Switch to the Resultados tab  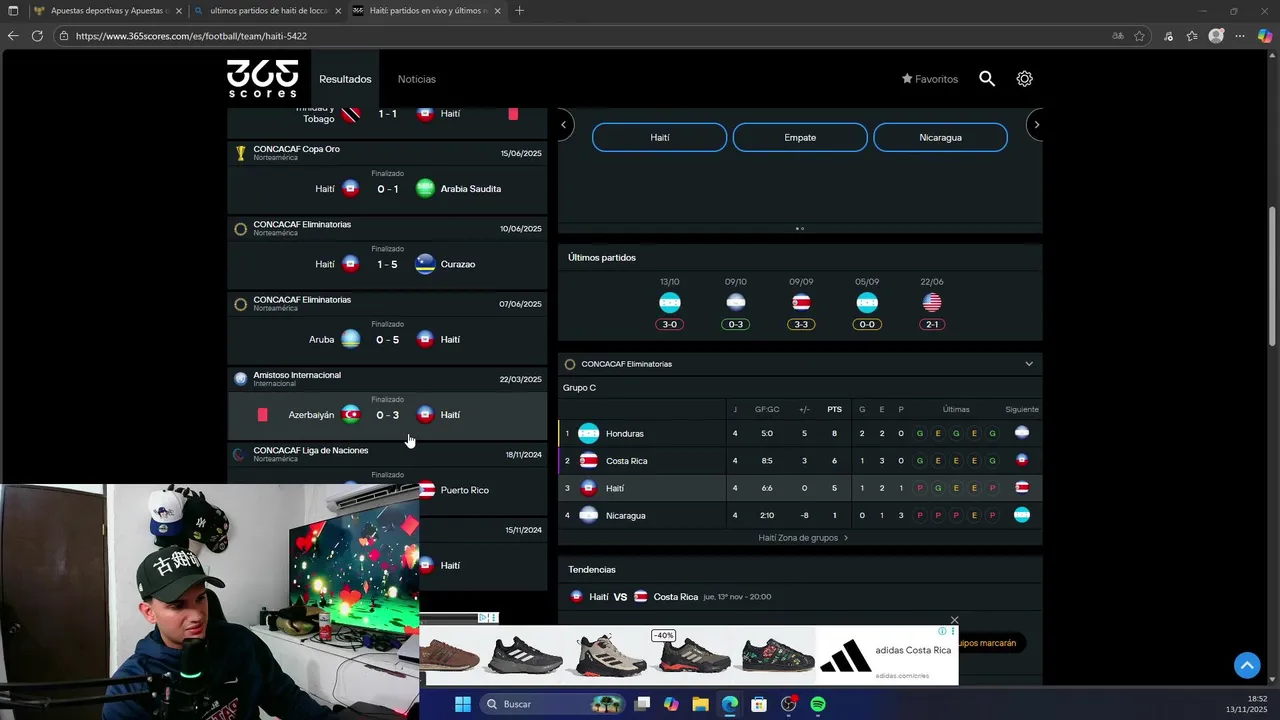(345, 79)
